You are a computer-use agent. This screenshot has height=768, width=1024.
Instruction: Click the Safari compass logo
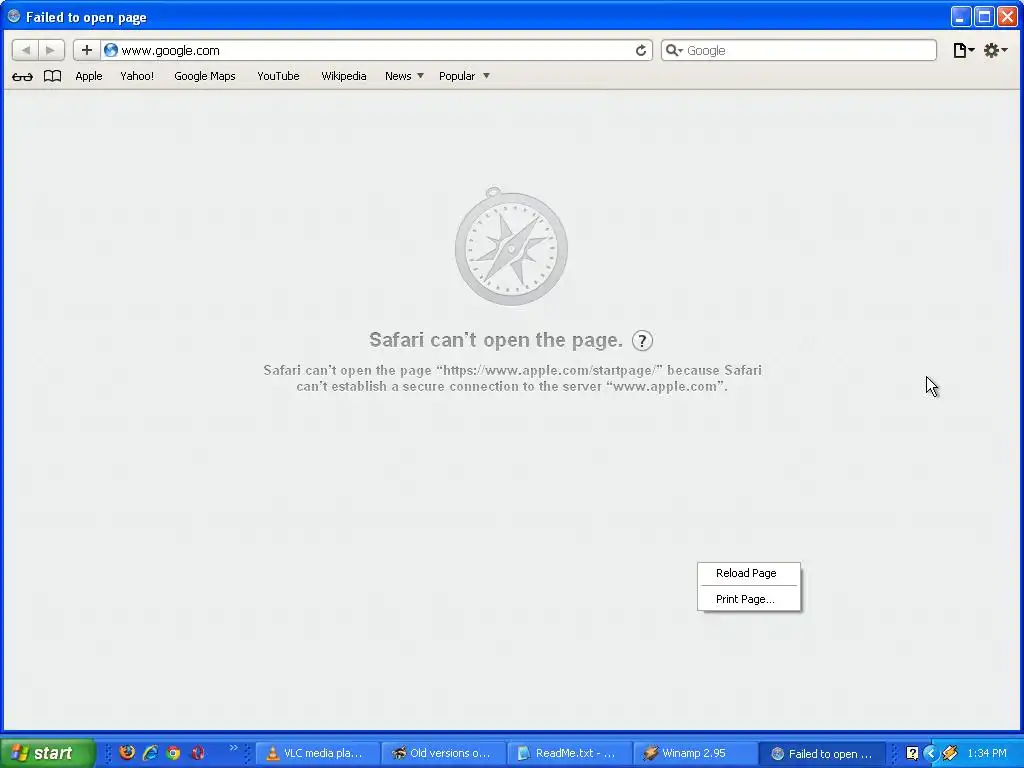(x=511, y=247)
